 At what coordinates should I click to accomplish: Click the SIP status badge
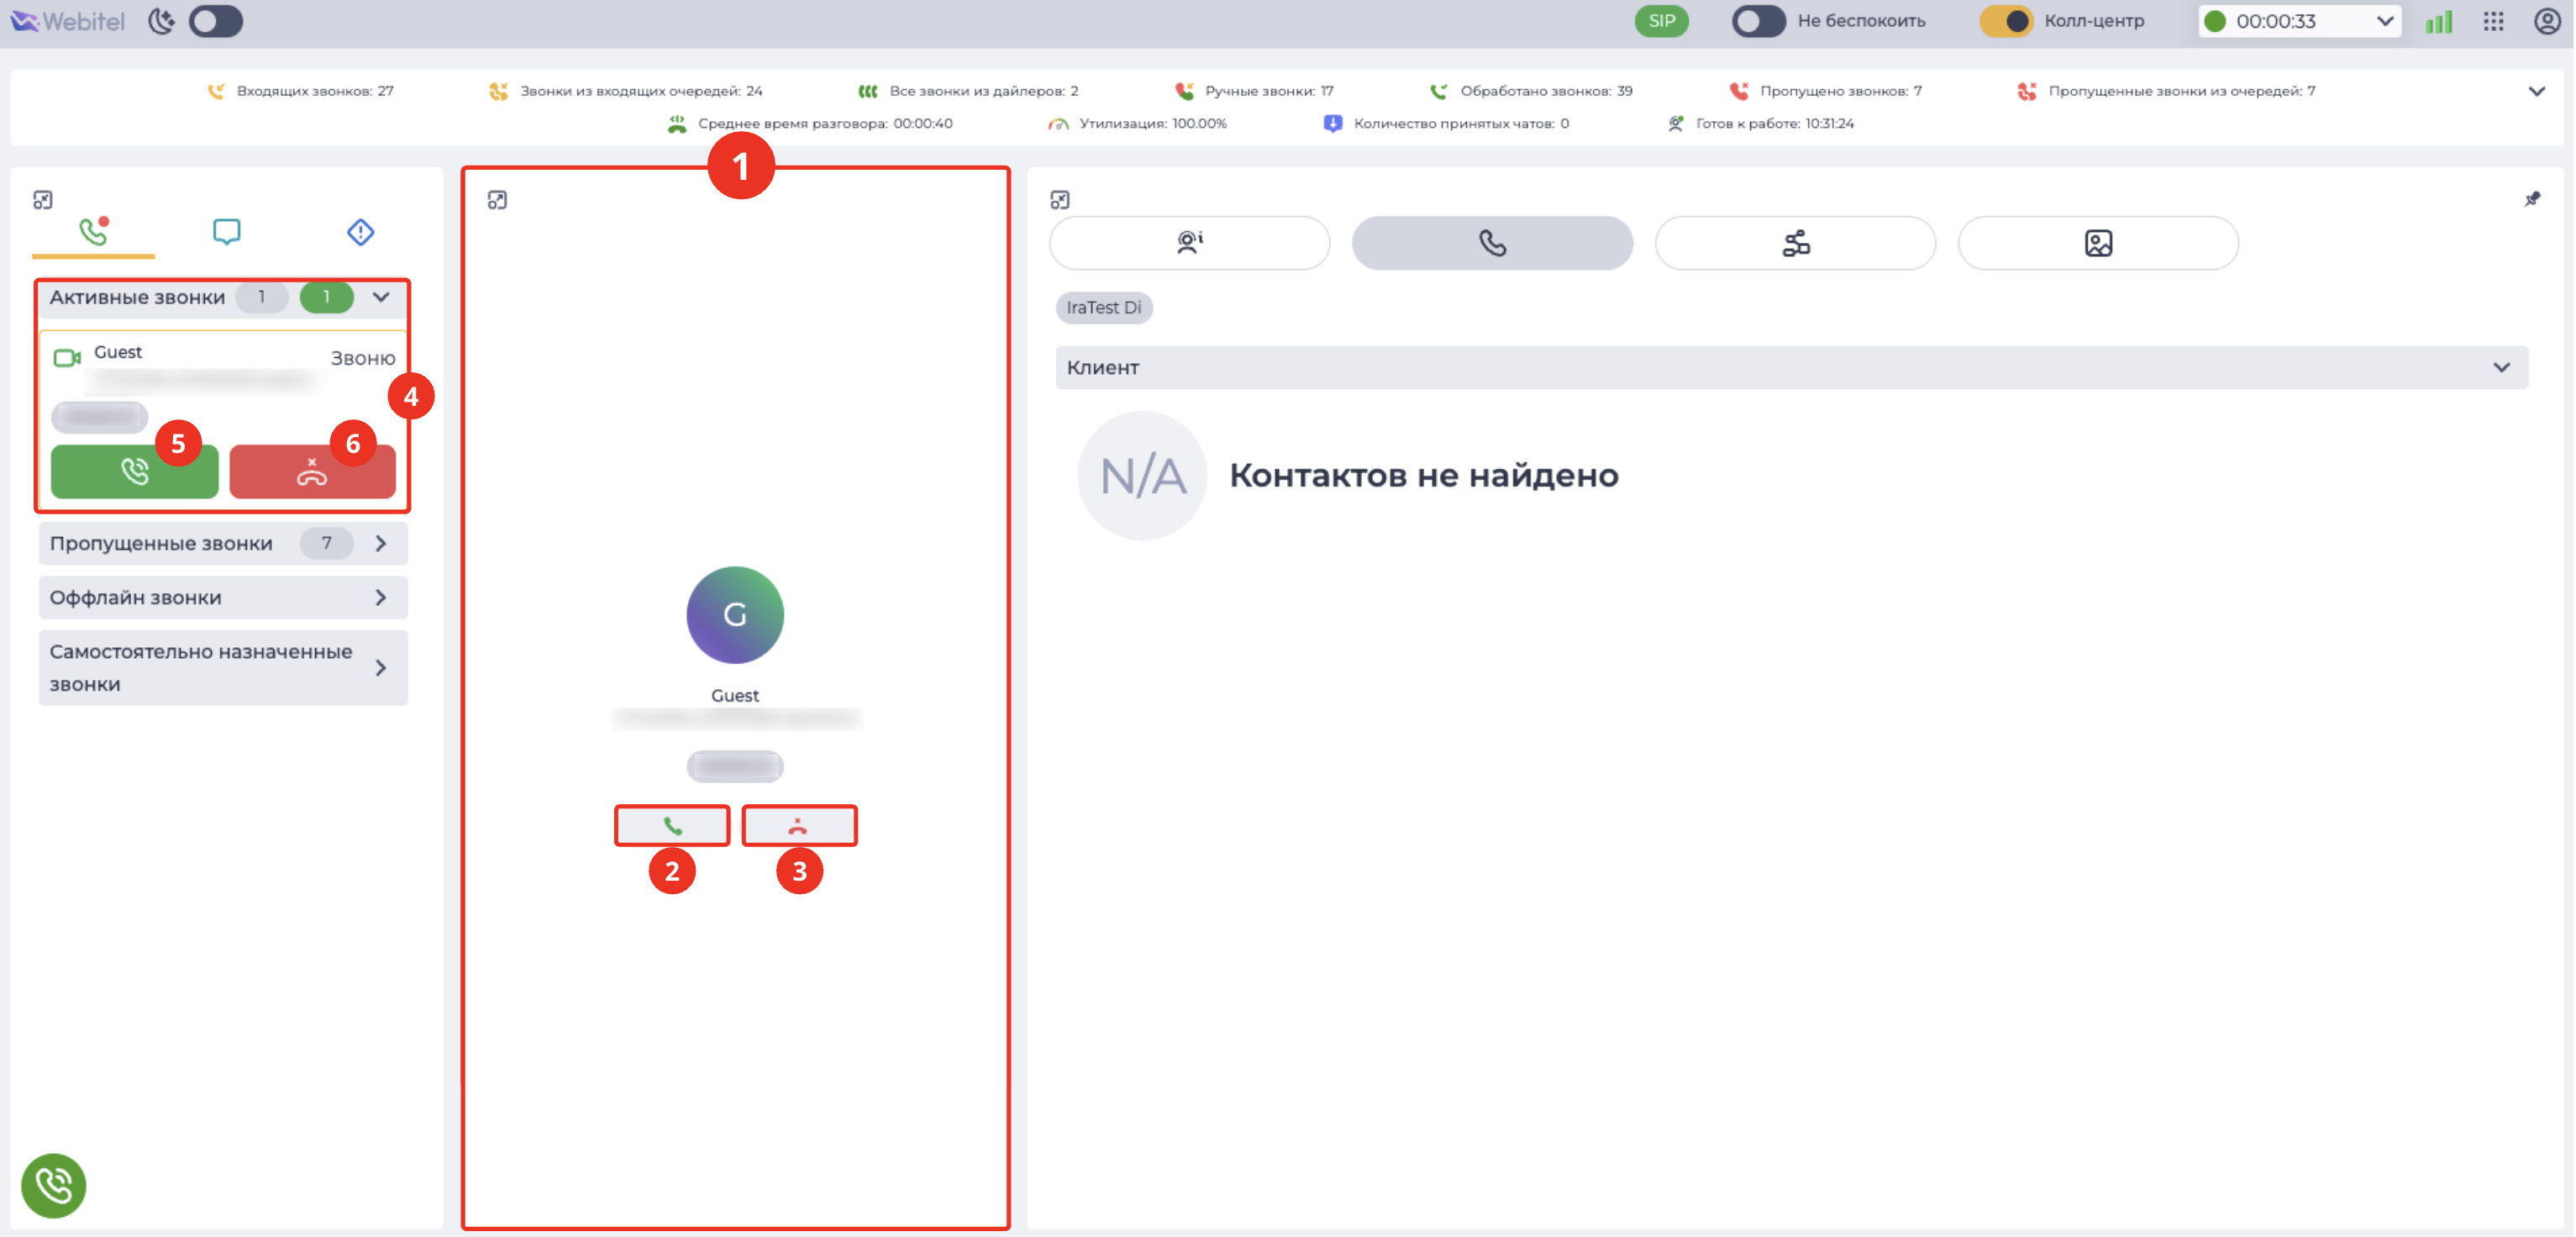[x=1661, y=21]
